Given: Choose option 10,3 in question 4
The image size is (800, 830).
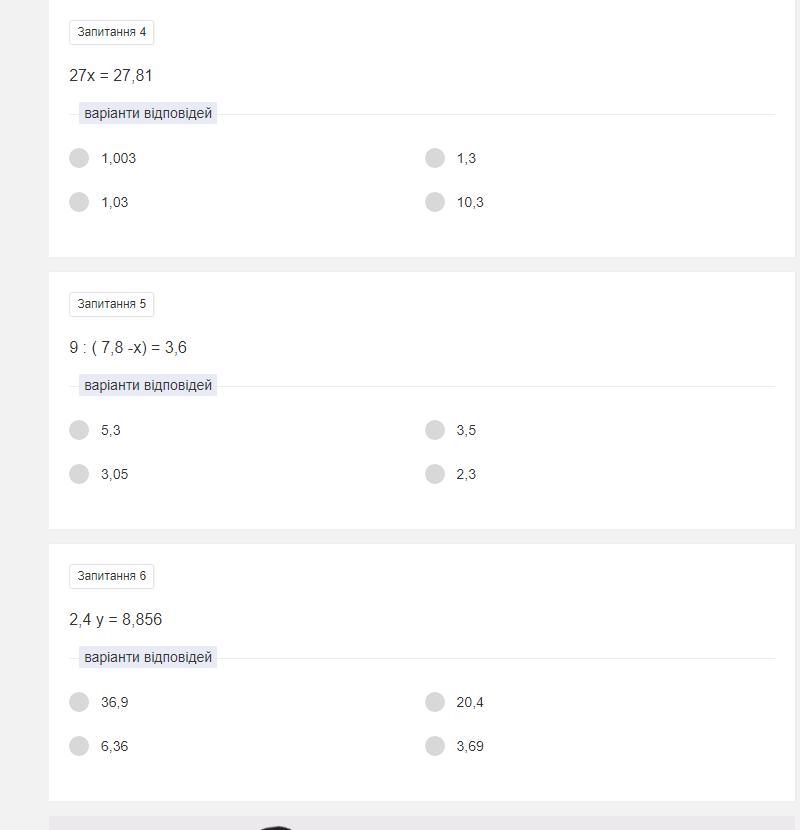Looking at the screenshot, I should [435, 202].
